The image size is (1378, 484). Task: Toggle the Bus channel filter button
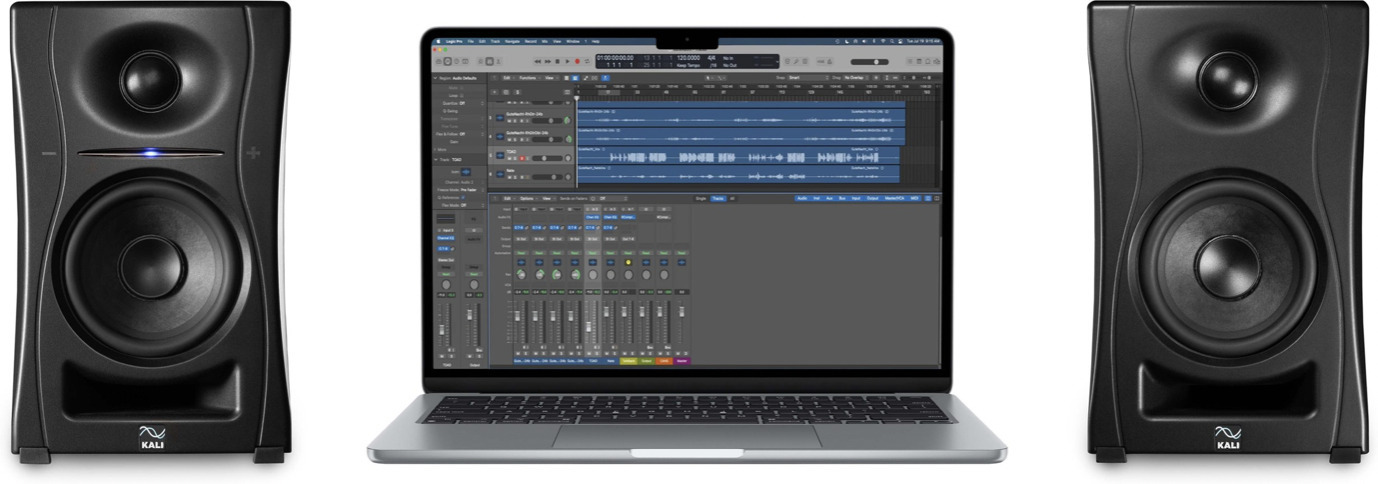click(842, 198)
